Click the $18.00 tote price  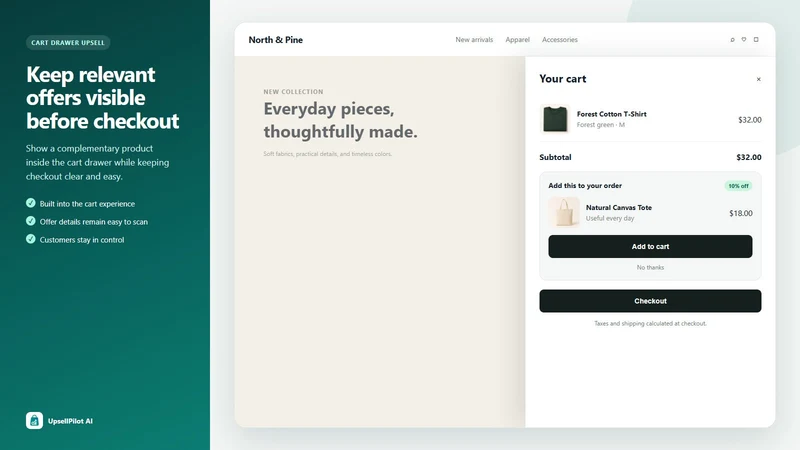(740, 213)
